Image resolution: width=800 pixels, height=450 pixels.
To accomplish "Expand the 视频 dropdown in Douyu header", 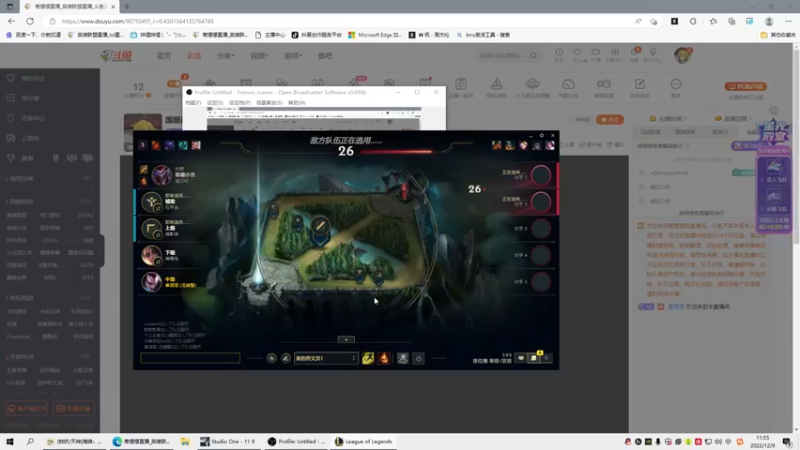I will coord(259,56).
